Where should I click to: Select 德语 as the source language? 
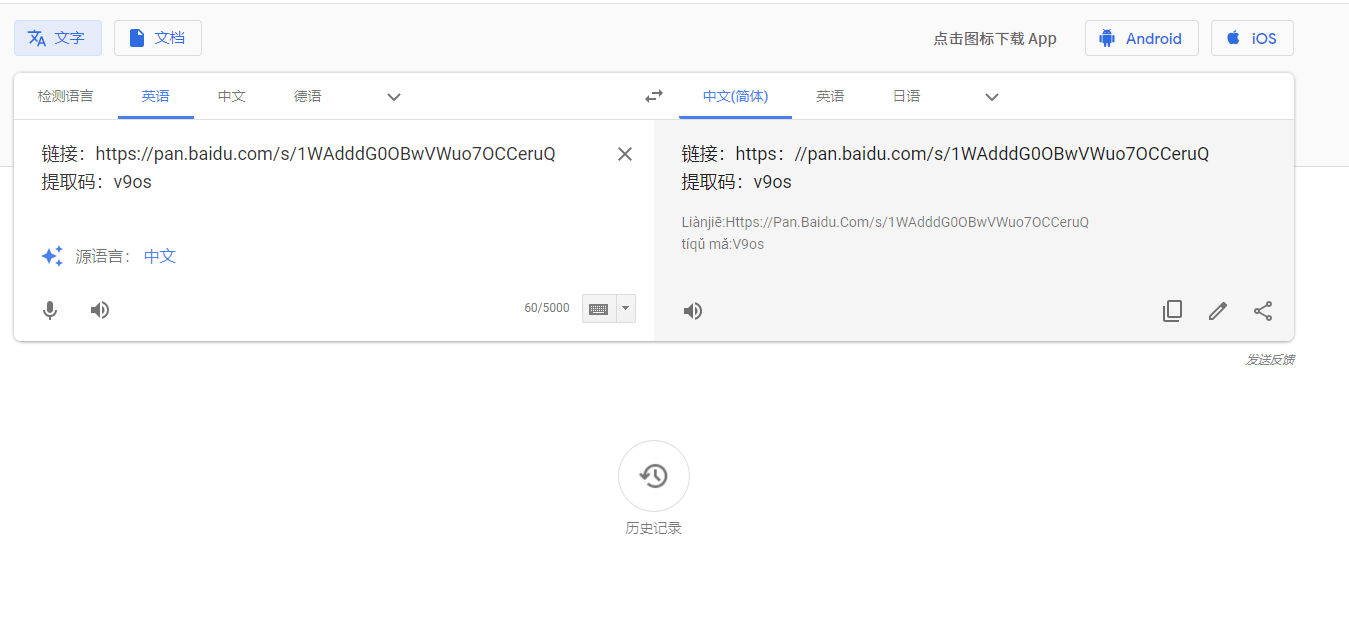coord(308,96)
